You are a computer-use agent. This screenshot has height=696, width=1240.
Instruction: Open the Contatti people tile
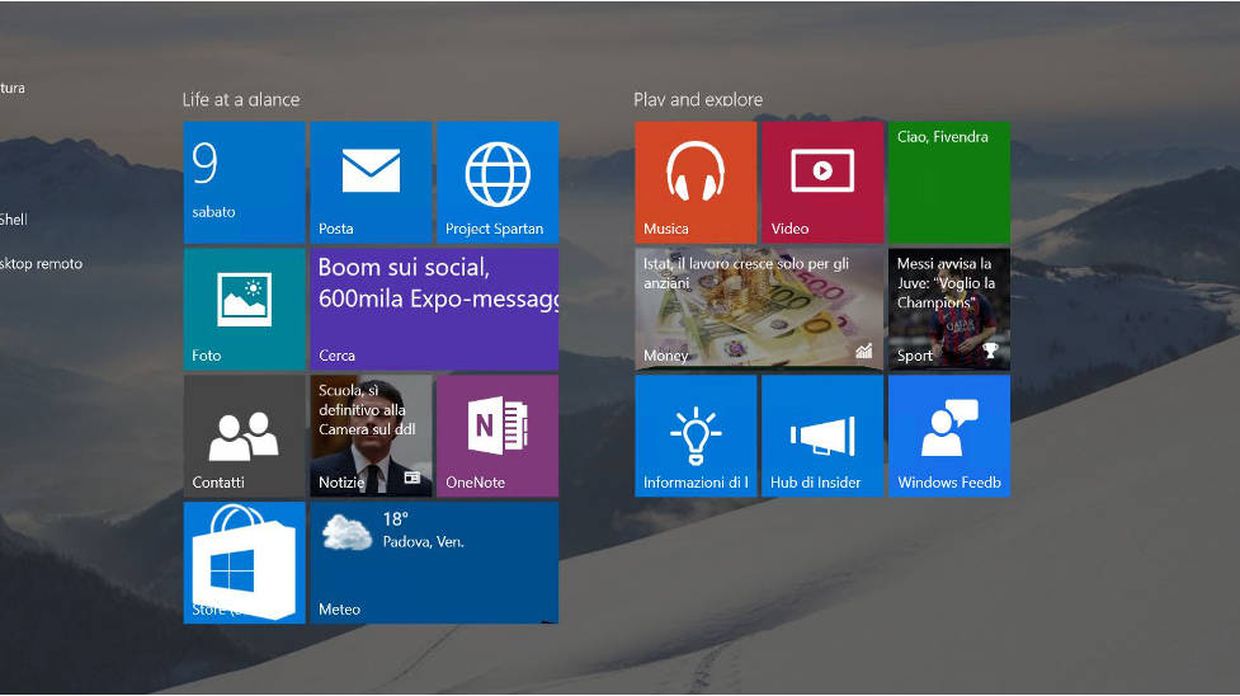[244, 436]
